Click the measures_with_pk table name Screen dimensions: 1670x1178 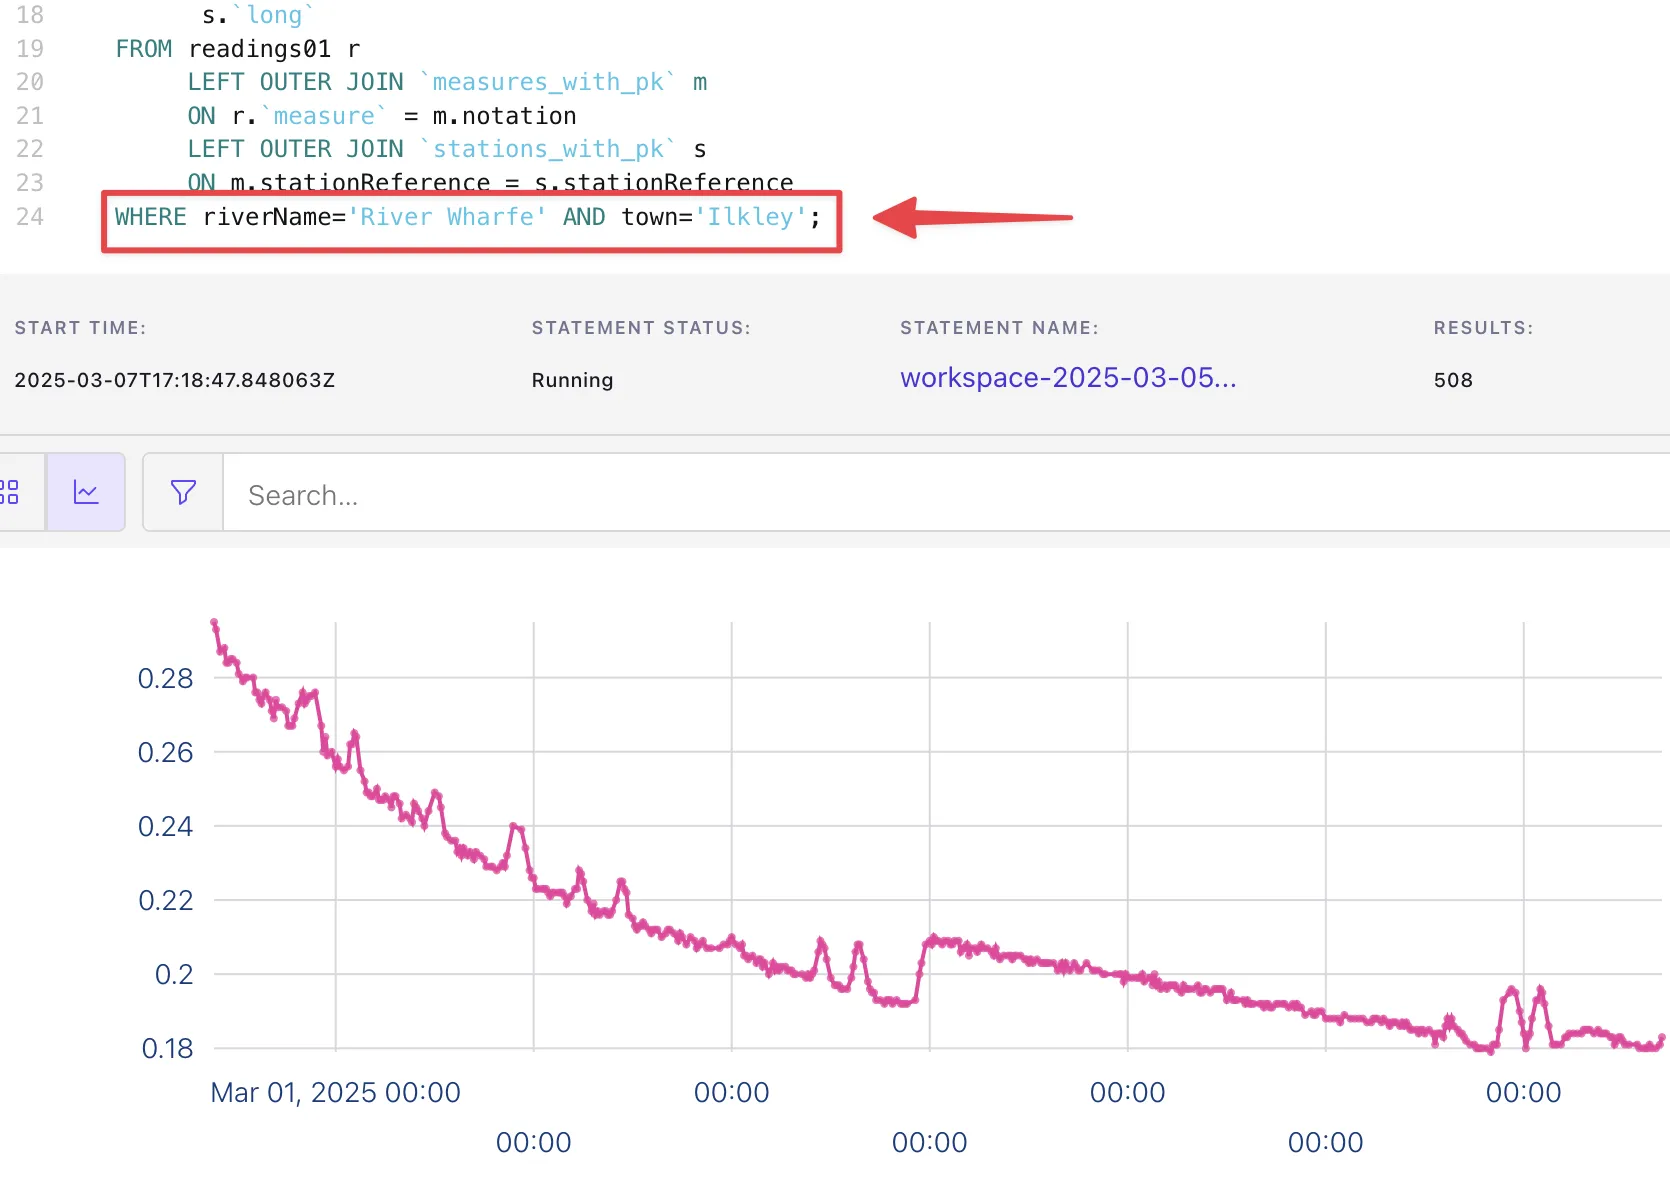point(547,82)
